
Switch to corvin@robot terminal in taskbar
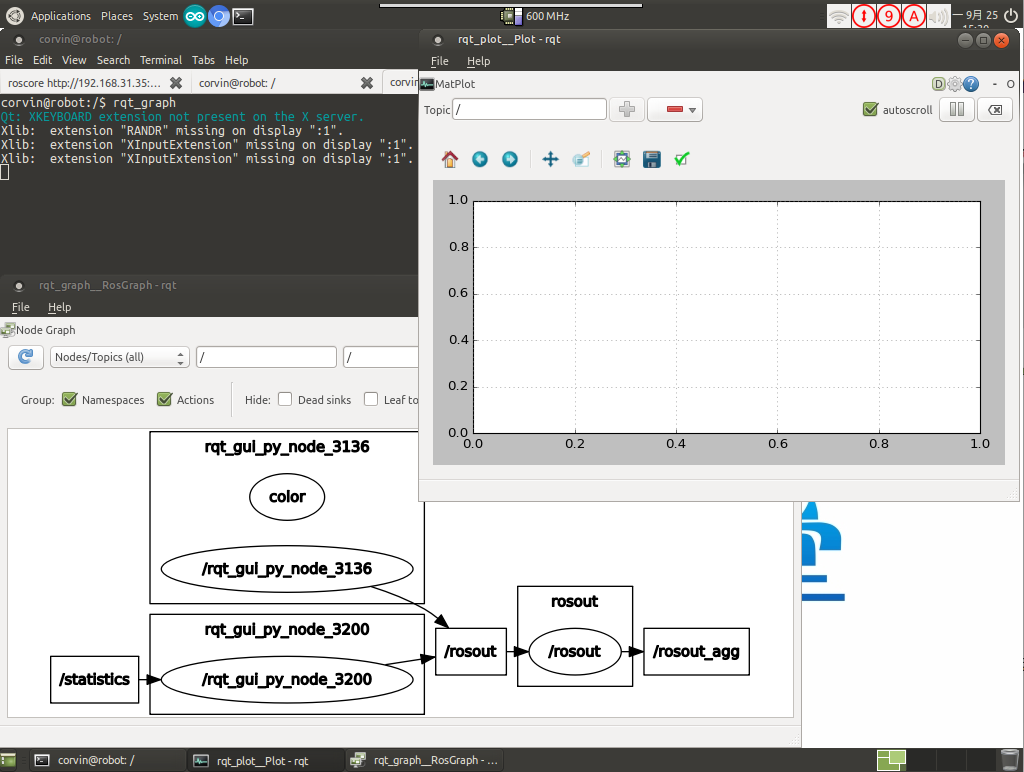(x=108, y=760)
